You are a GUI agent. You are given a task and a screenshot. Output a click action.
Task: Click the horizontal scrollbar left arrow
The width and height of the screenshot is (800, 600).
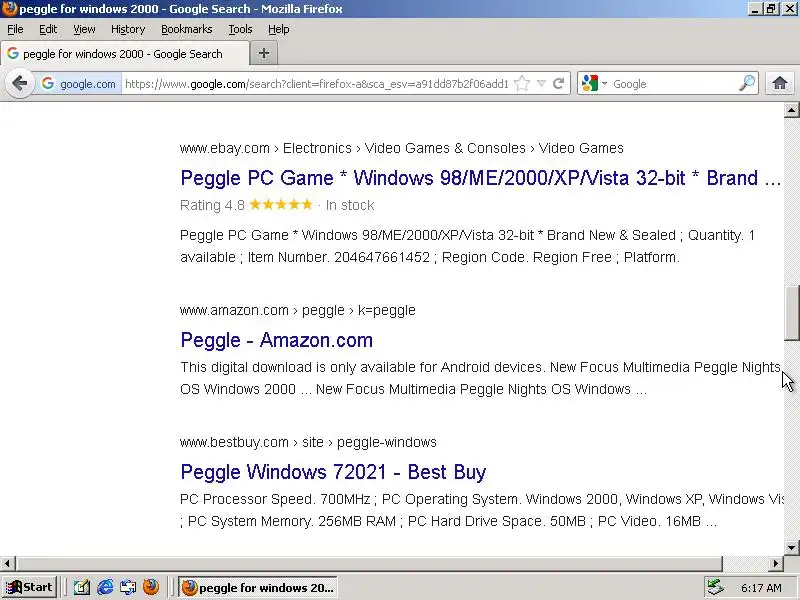[x=7, y=563]
